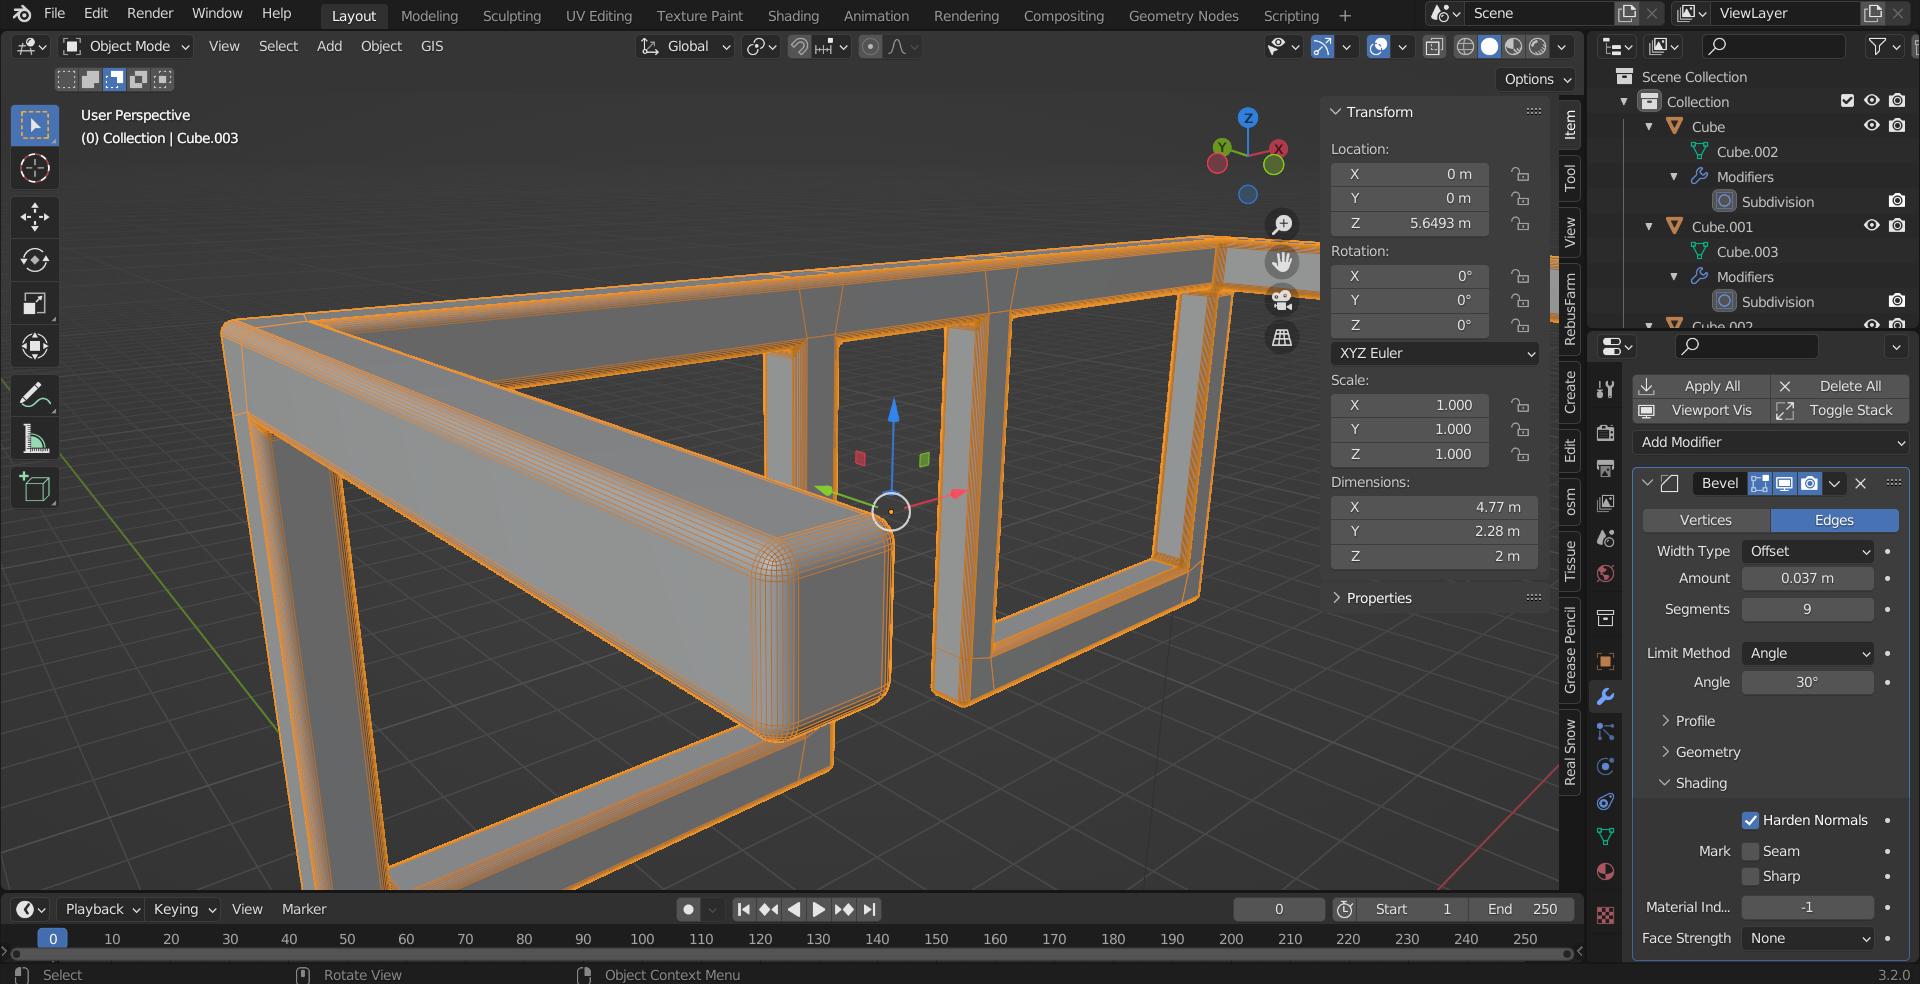
Task: Click the bevel Amount field
Action: coord(1808,578)
